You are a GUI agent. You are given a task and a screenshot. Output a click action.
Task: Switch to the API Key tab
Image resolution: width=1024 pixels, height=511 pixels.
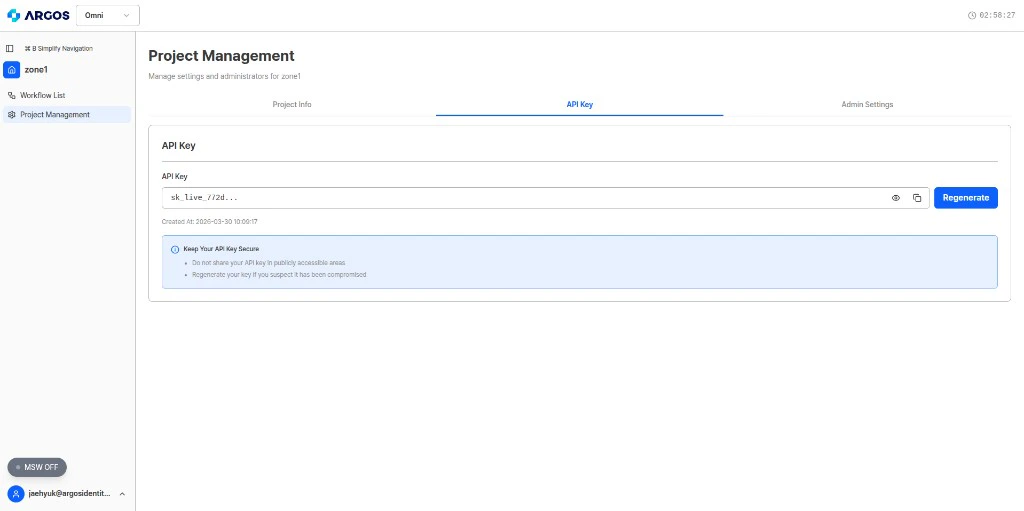pyautogui.click(x=580, y=105)
